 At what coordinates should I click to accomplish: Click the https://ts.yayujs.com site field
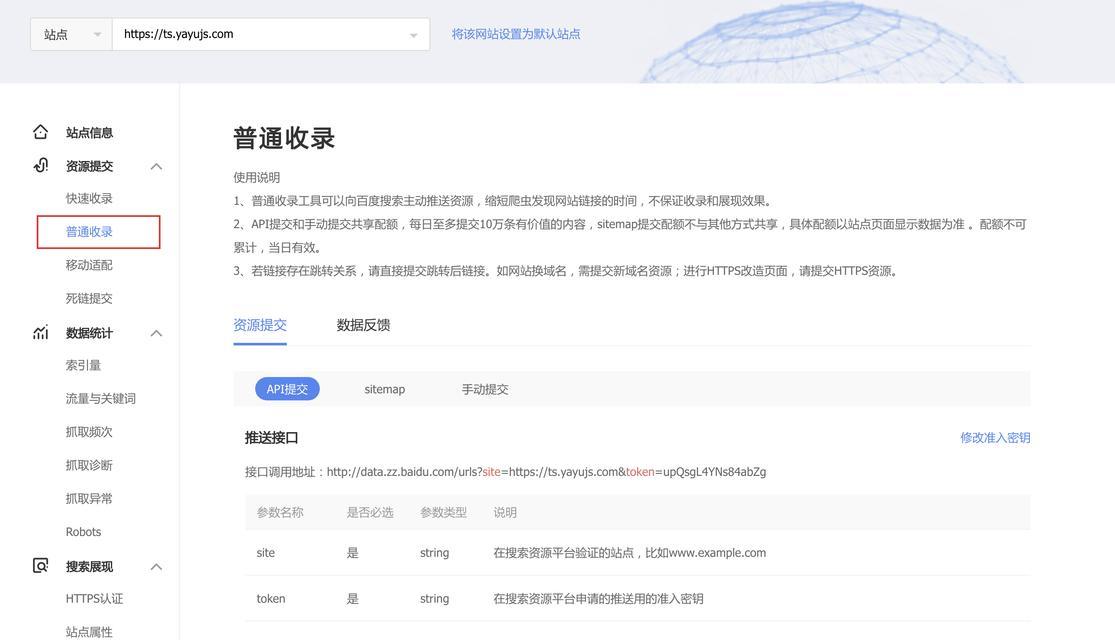(x=271, y=34)
